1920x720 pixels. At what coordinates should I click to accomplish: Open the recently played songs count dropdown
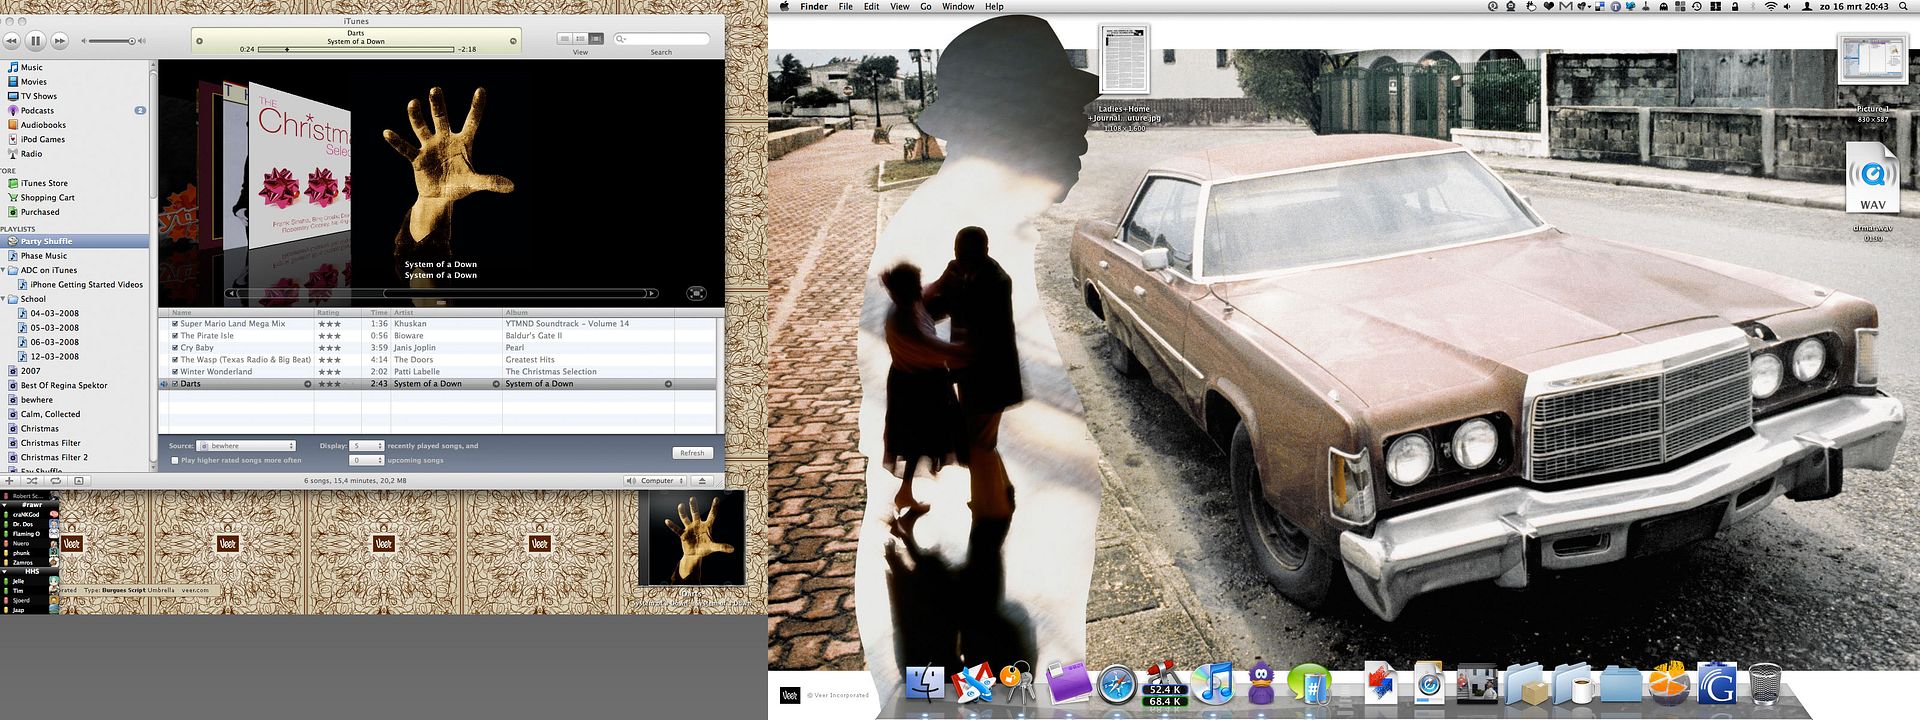coord(367,446)
